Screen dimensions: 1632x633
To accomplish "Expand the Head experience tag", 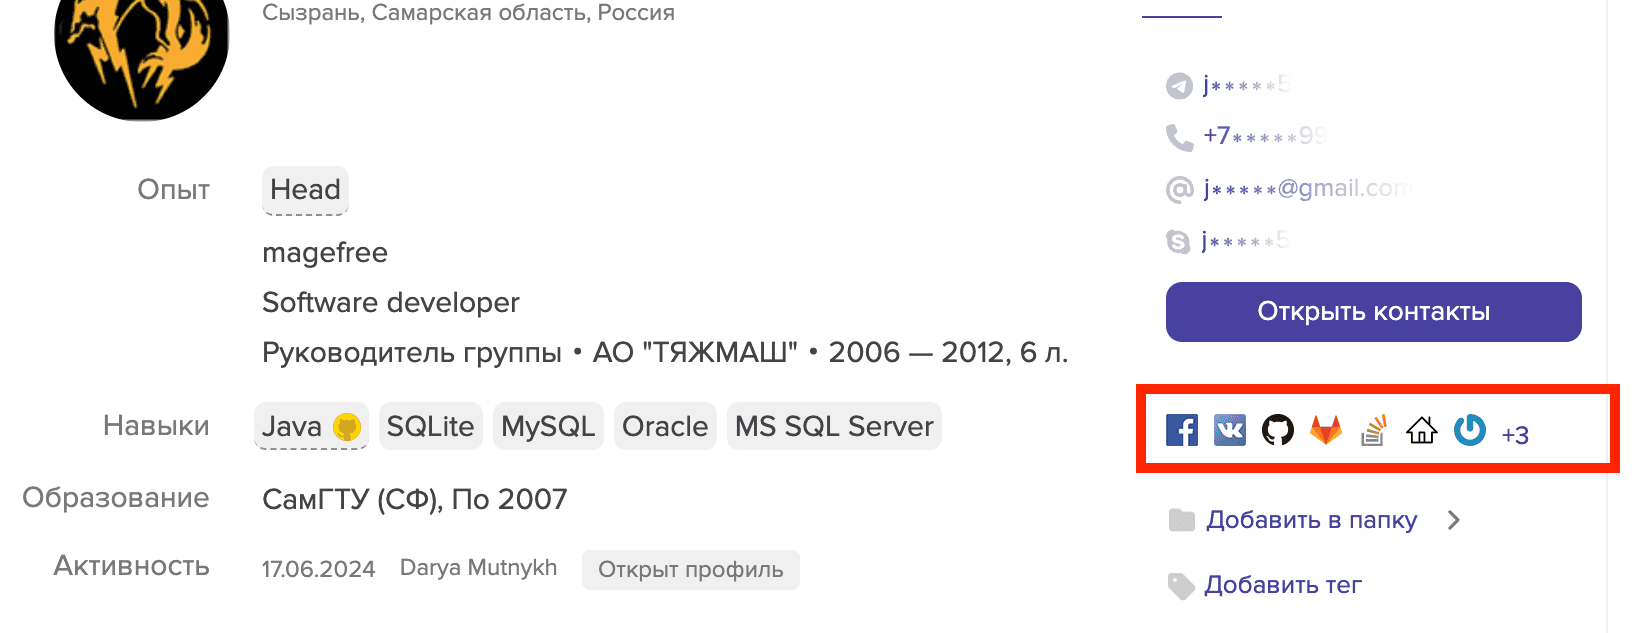I will [x=305, y=190].
